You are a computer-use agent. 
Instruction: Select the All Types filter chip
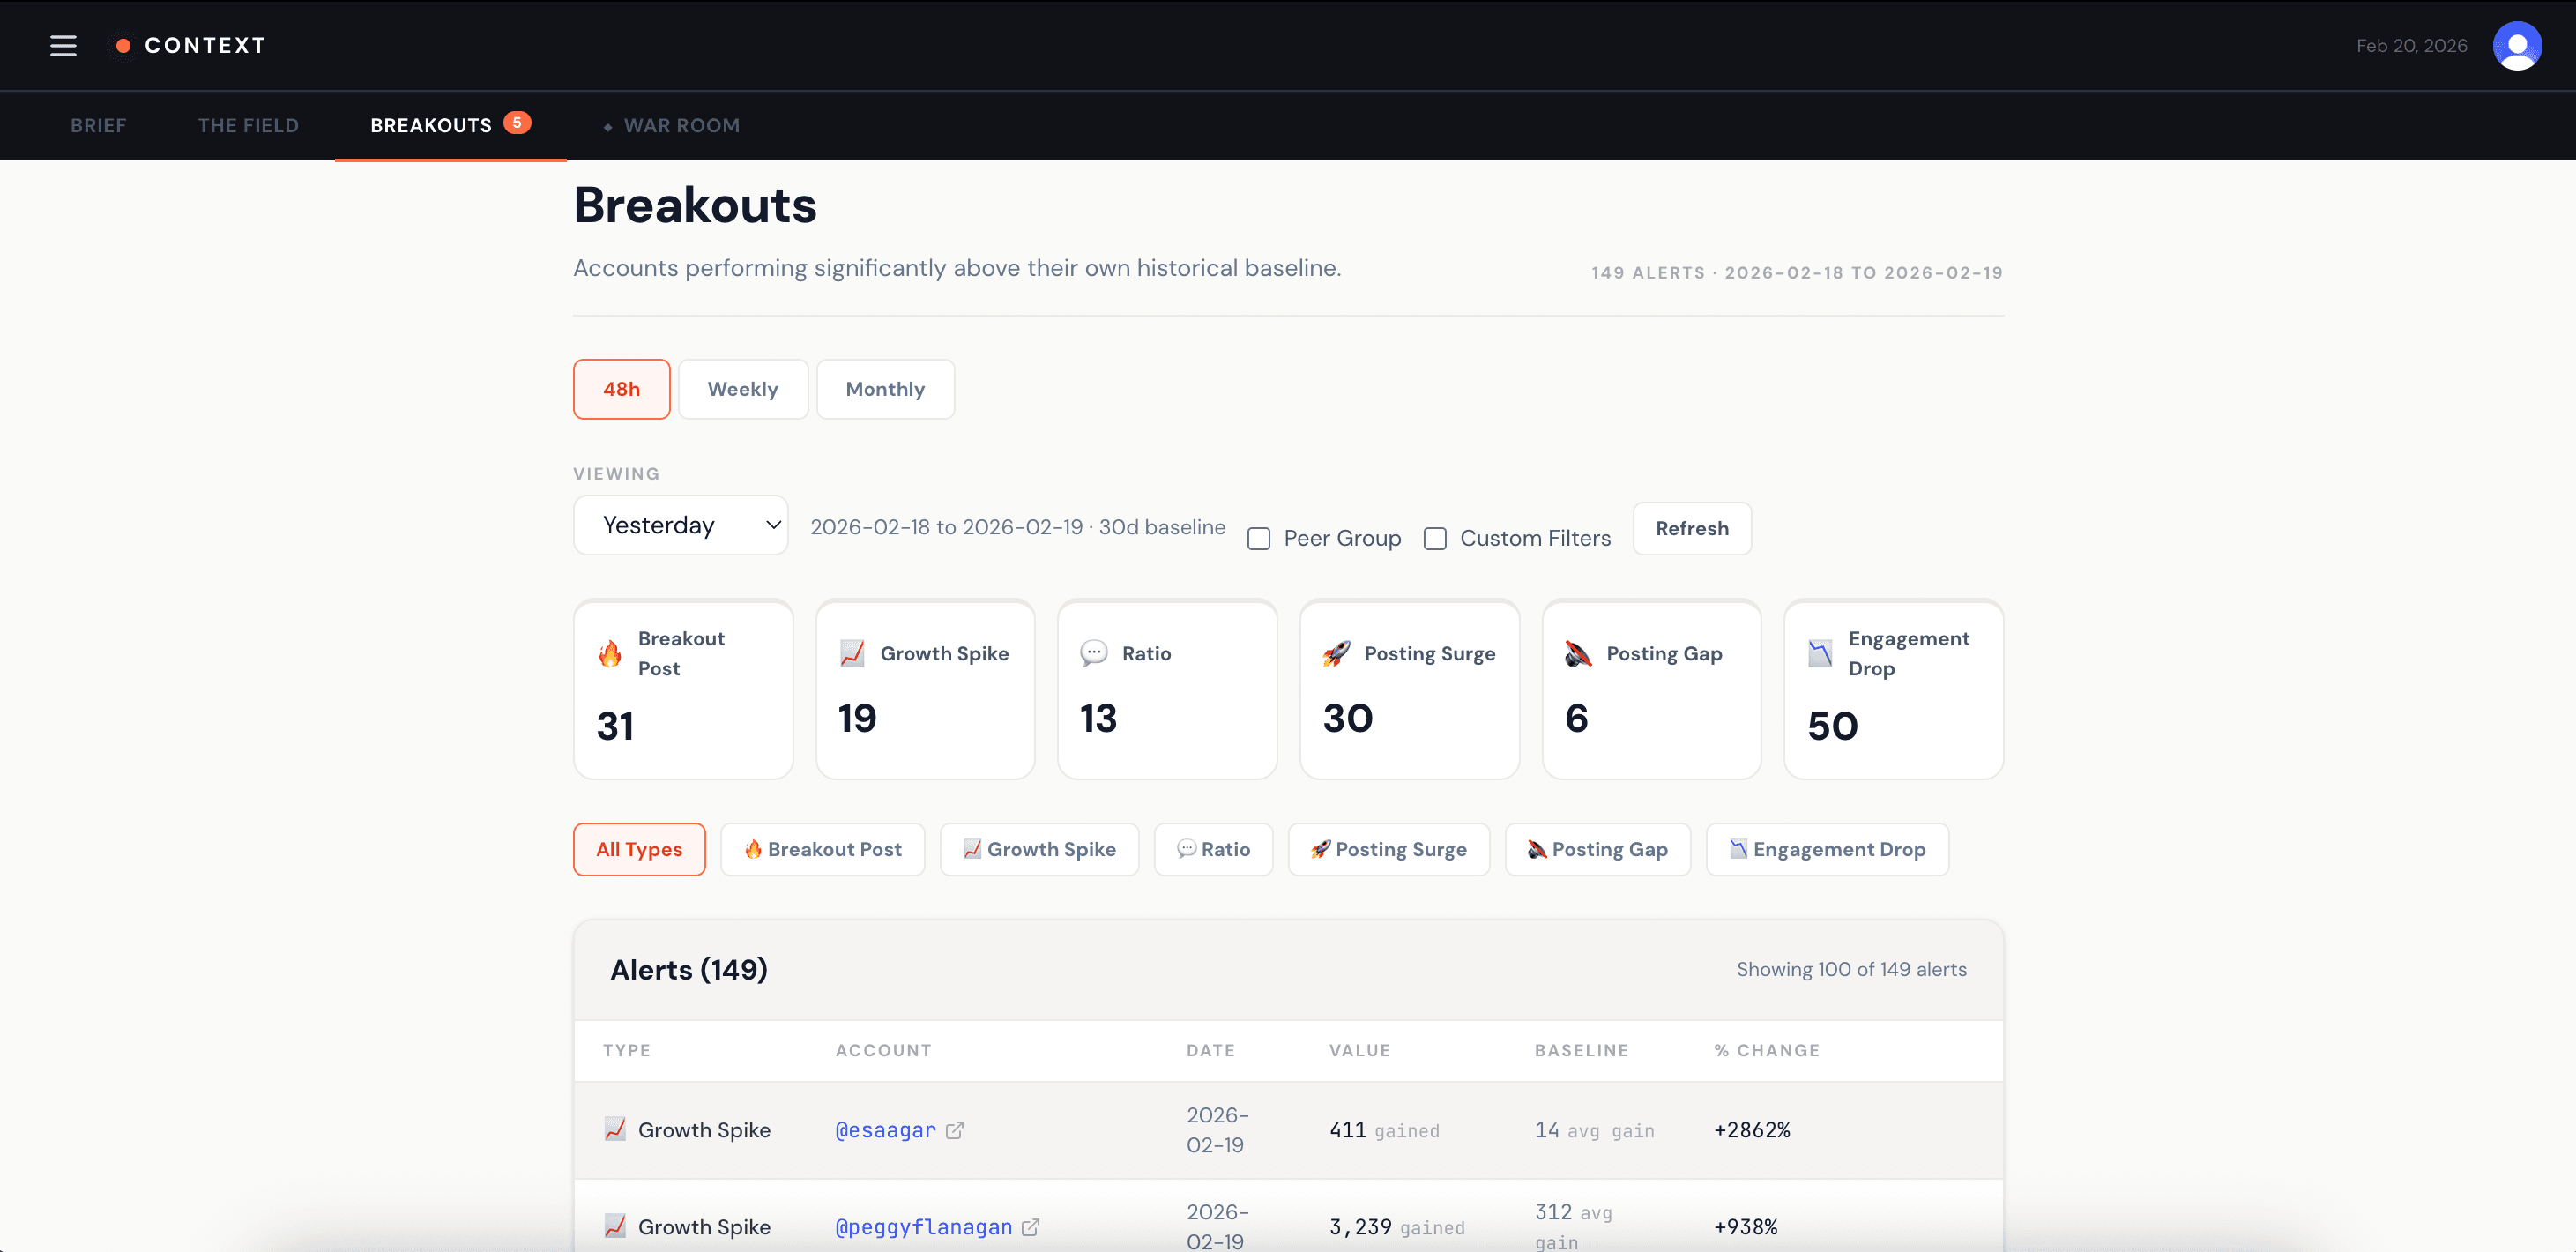pos(638,849)
